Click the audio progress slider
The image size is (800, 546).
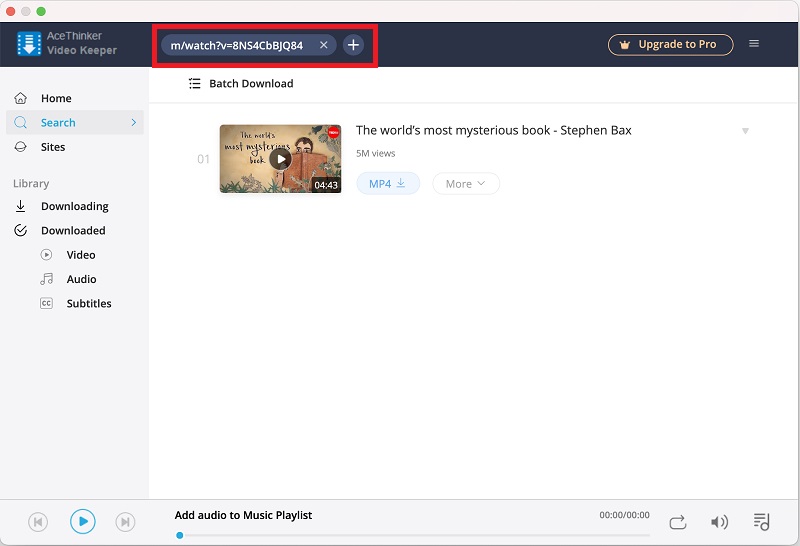pos(400,535)
